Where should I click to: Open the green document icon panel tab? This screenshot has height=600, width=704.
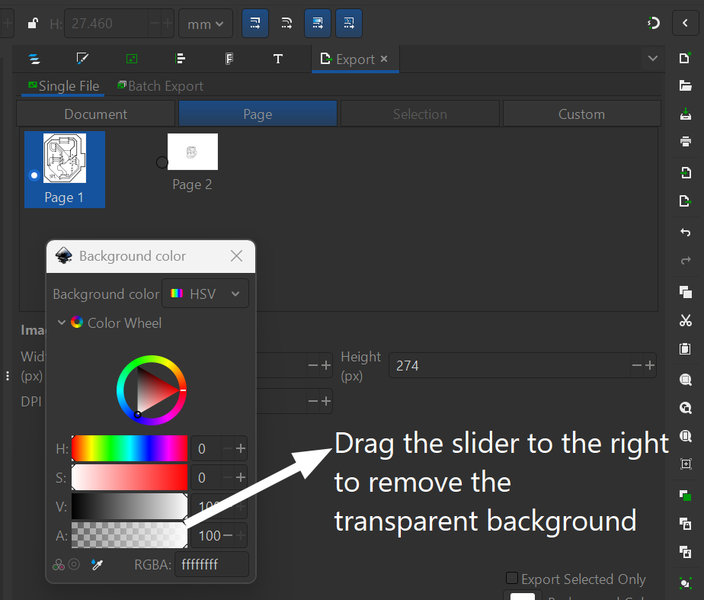[x=132, y=59]
